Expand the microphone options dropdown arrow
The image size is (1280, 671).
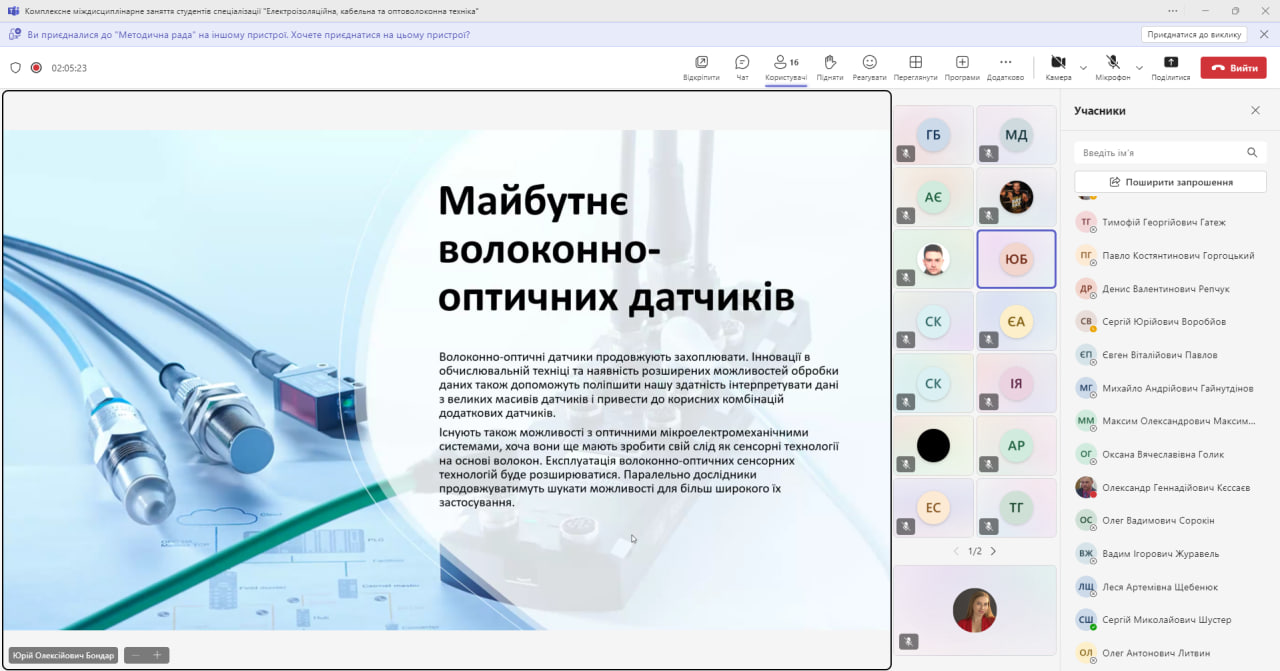1139,68
